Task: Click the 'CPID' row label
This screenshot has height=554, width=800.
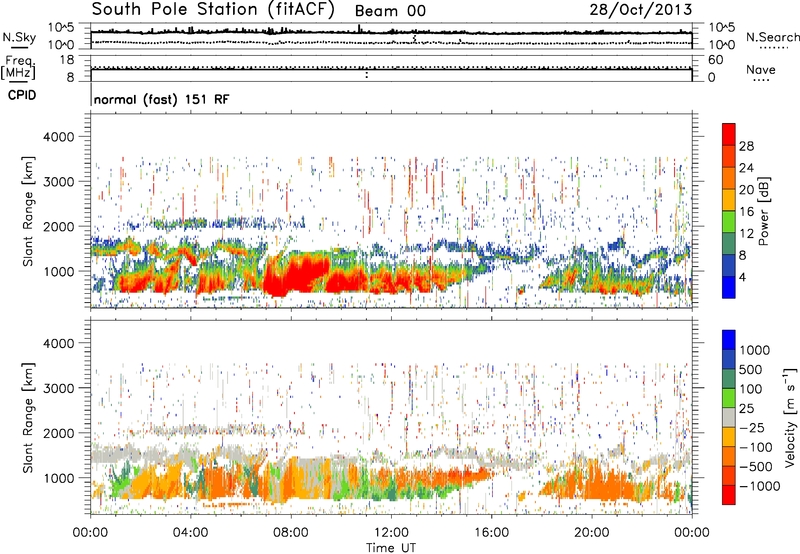Action: 22,95
